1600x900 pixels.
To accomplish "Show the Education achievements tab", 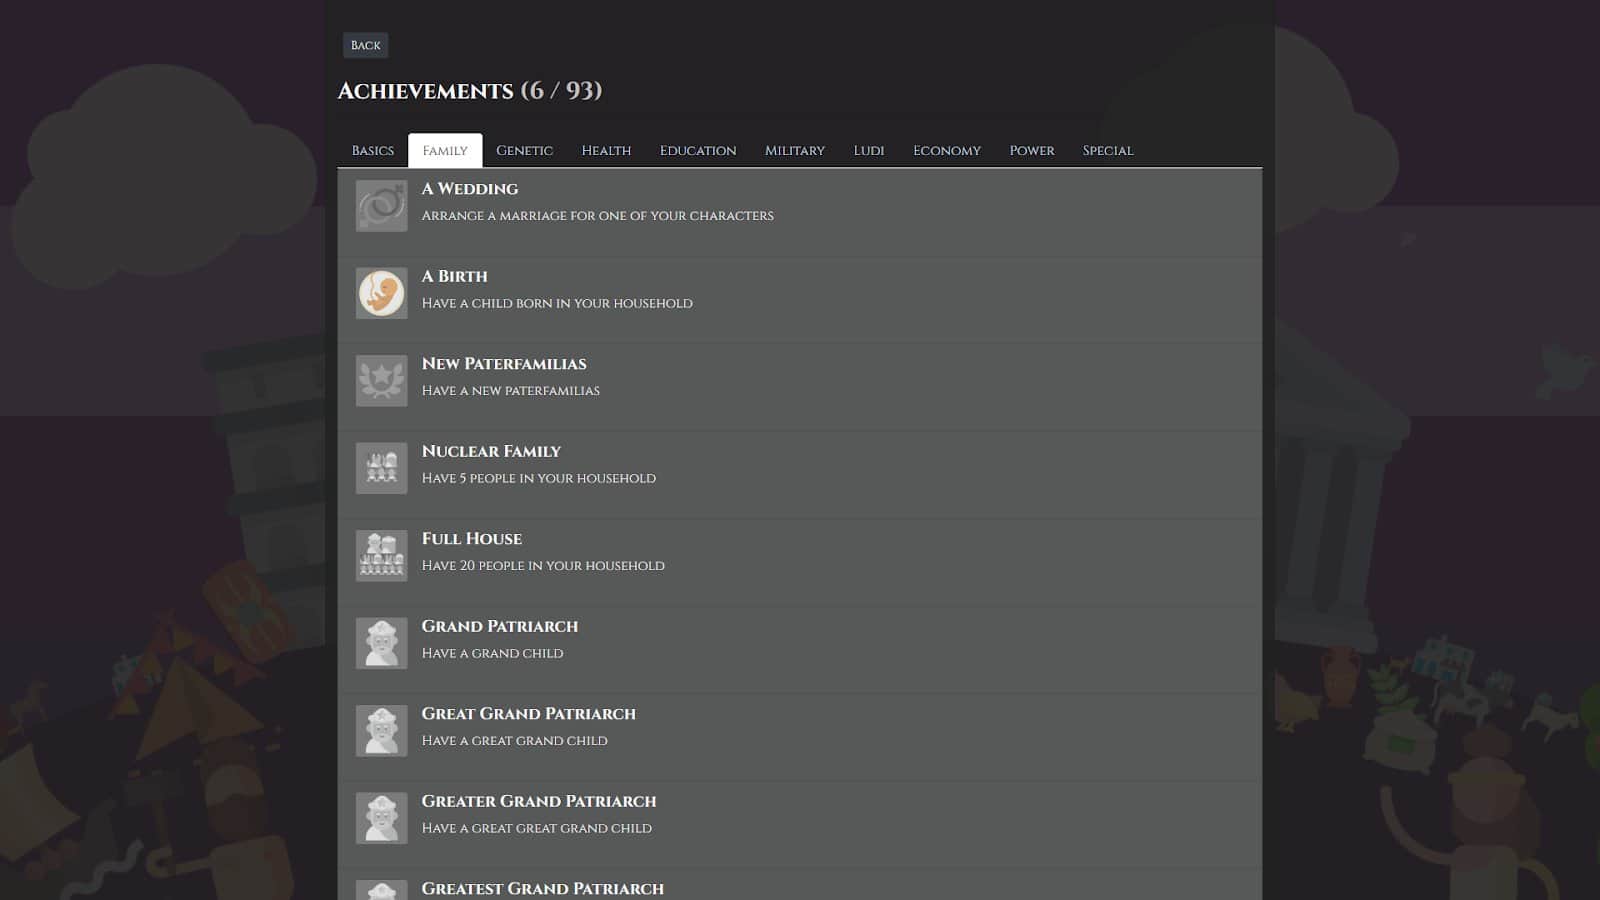I will point(697,151).
